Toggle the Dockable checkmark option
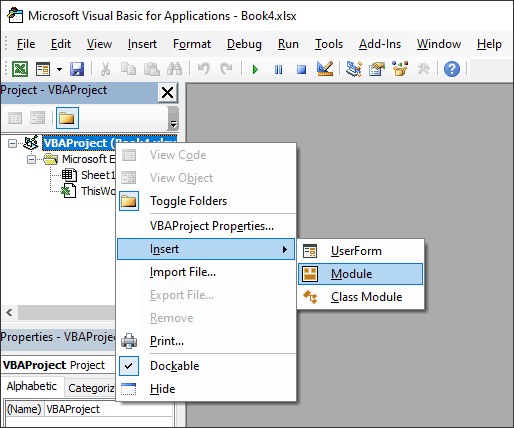Viewport: 514px width, 428px height. (x=206, y=366)
